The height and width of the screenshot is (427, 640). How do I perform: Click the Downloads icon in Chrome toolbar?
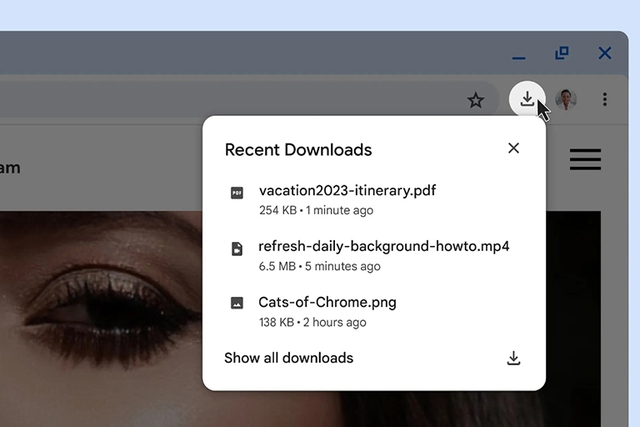click(527, 99)
